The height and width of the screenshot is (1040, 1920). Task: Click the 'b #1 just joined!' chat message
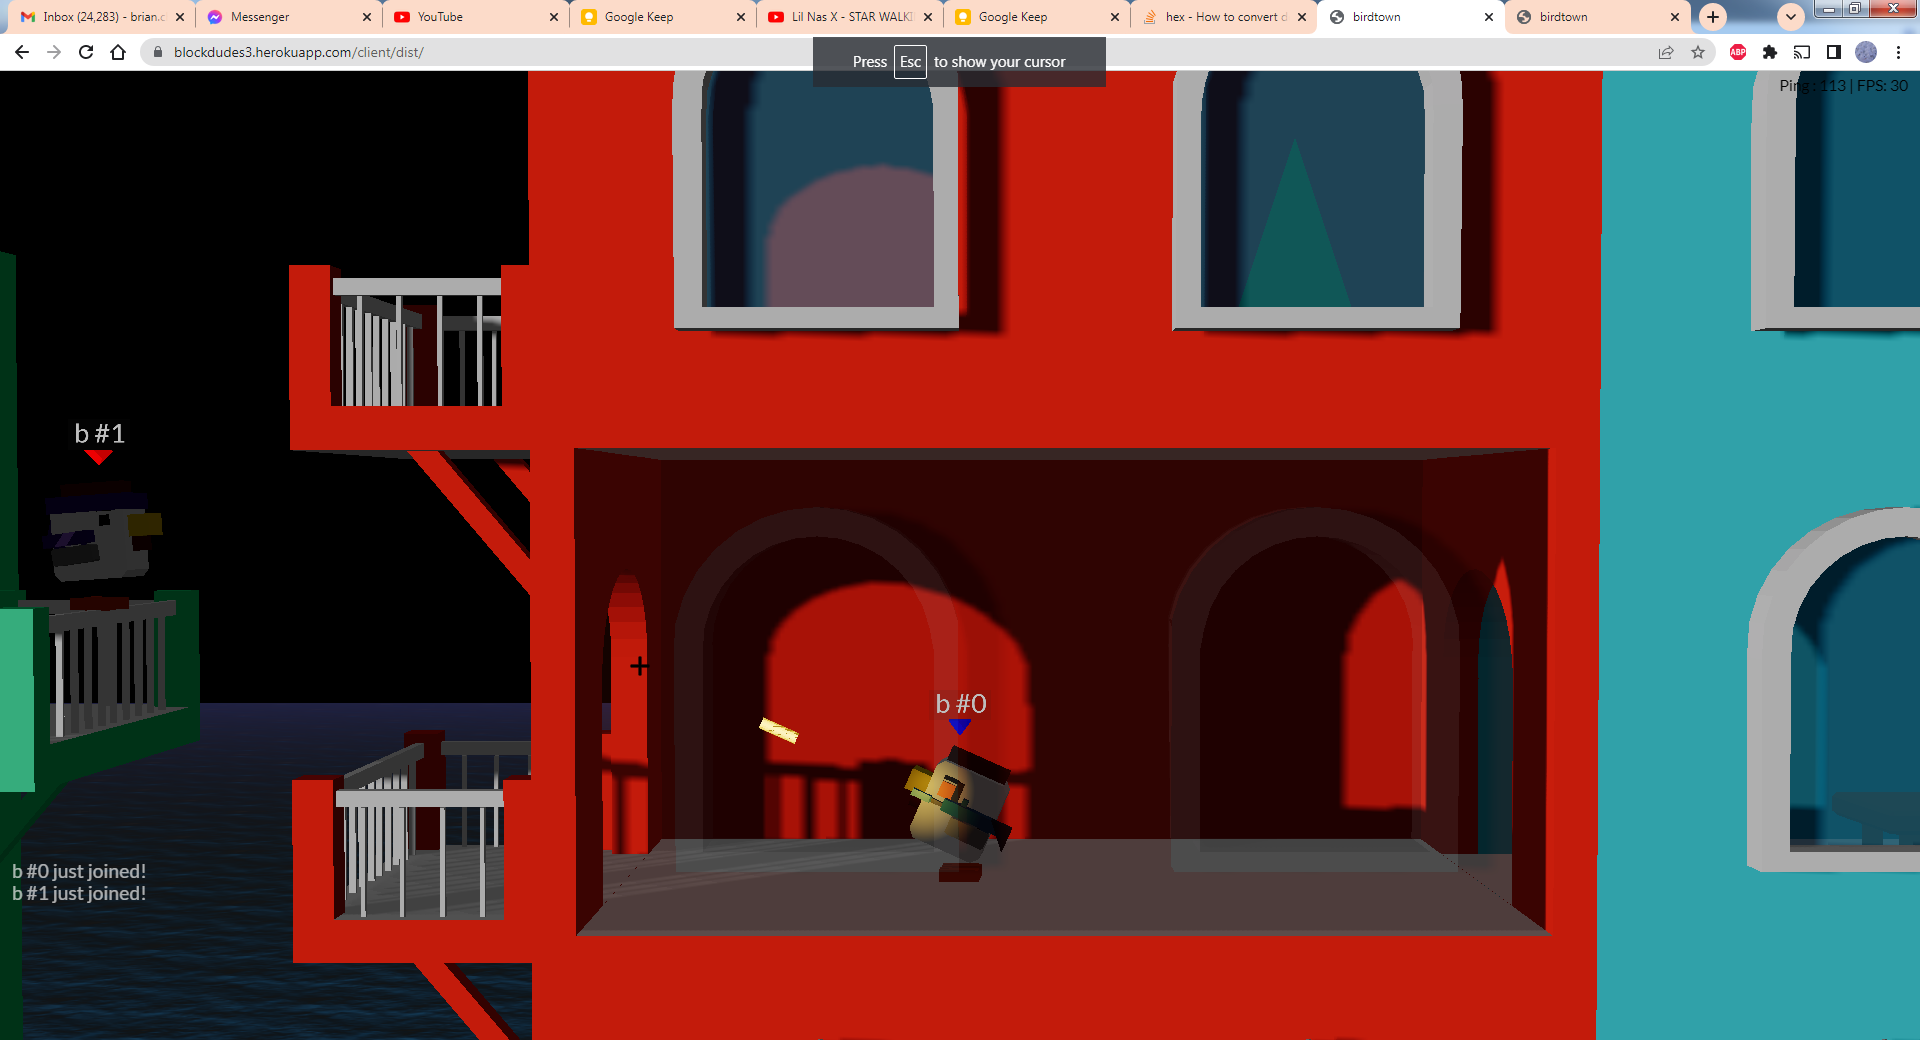[x=79, y=893]
